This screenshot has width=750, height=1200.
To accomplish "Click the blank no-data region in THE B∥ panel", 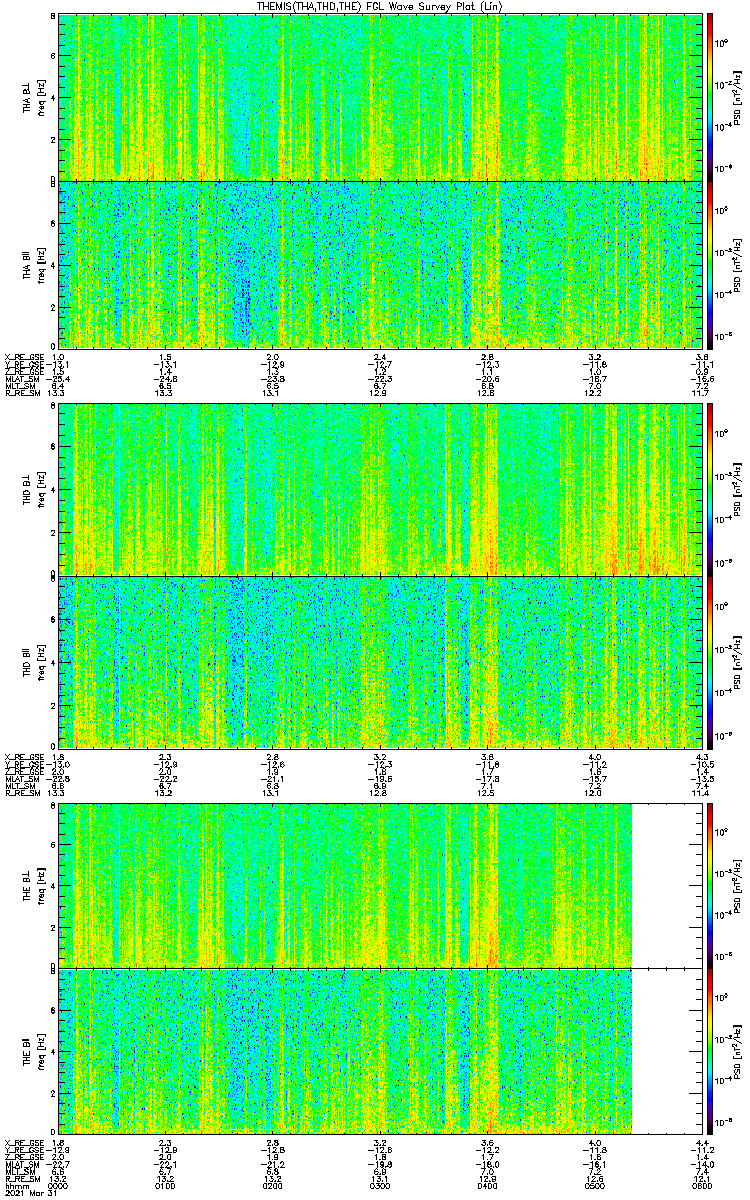I will coord(666,1050).
